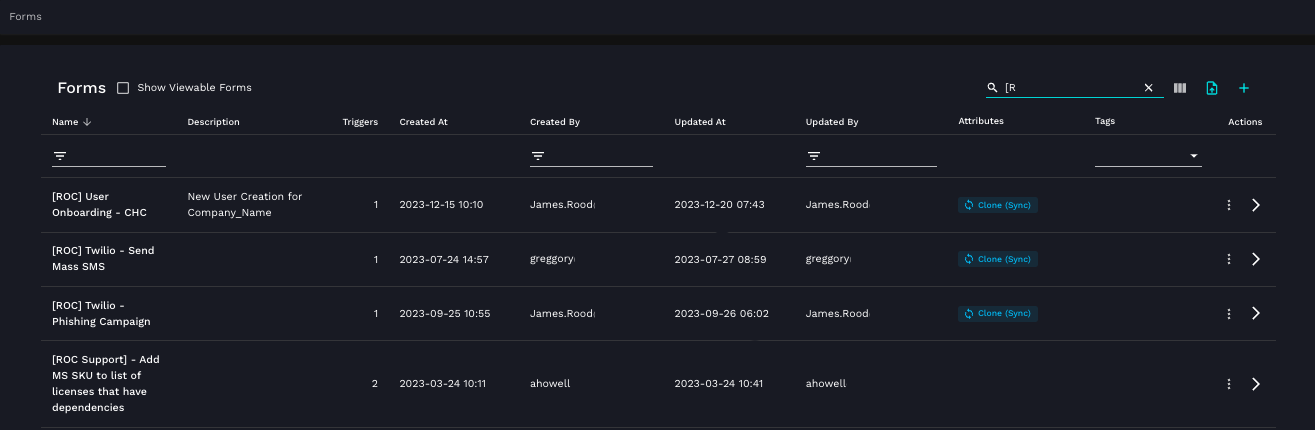Click Clone (Sync) badge on Twilio Mass SMS row
This screenshot has height=430, width=1315.
998,259
